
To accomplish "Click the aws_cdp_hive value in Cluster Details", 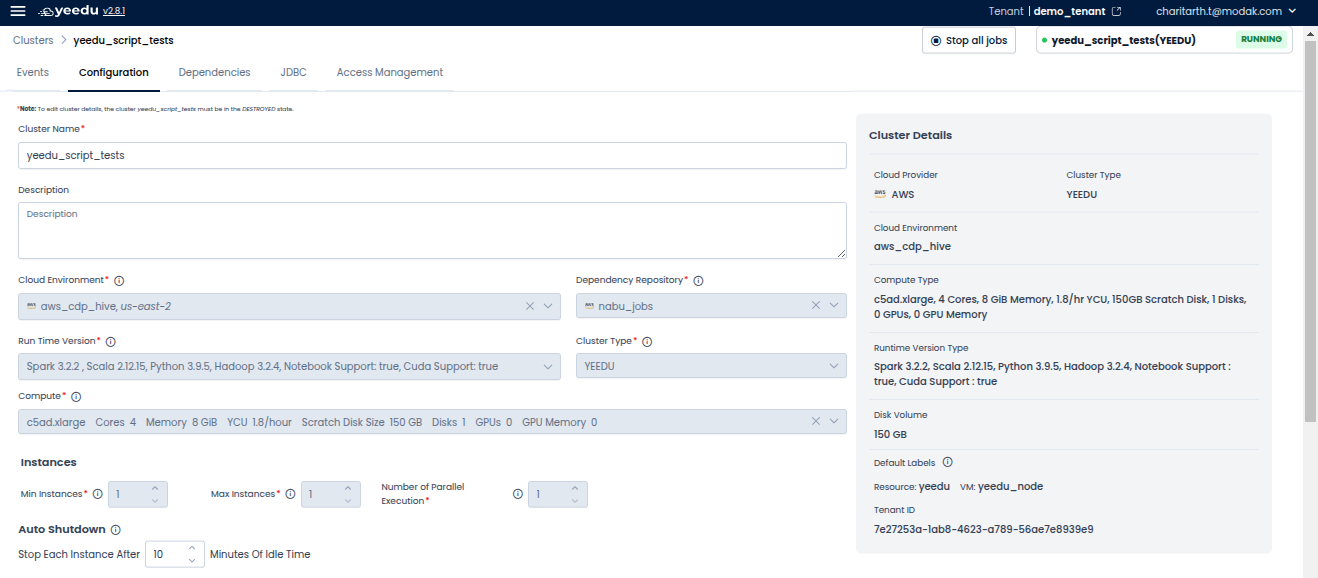I will 912,246.
